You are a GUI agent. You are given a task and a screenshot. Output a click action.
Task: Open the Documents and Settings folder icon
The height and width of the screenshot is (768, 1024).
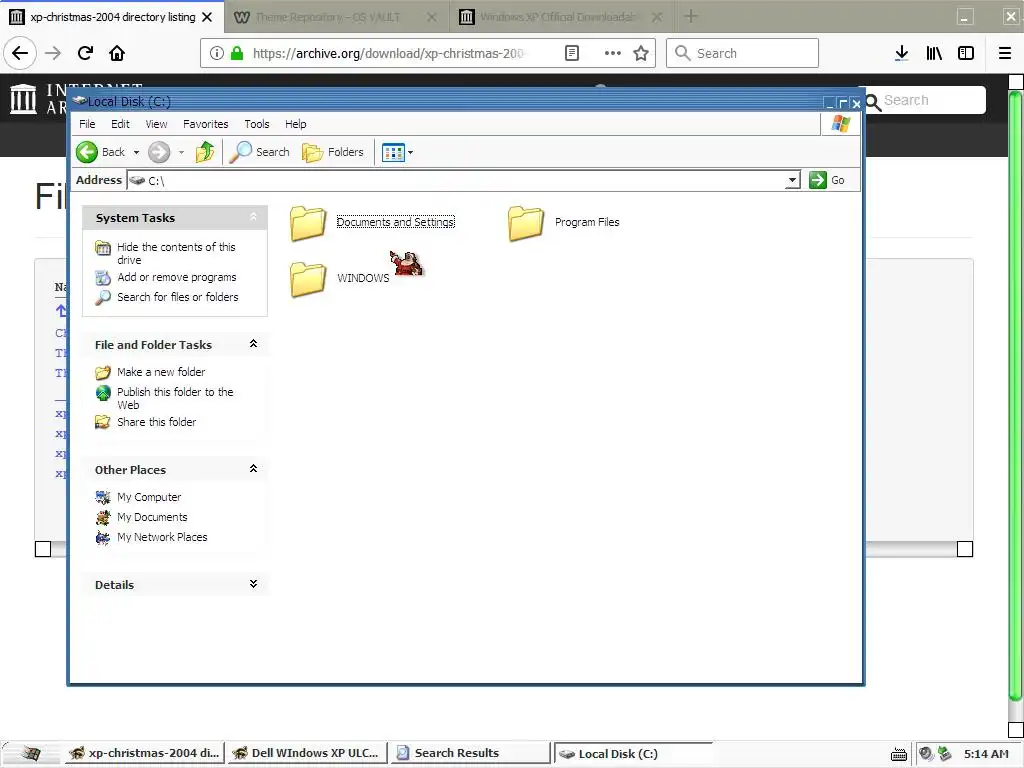click(308, 223)
